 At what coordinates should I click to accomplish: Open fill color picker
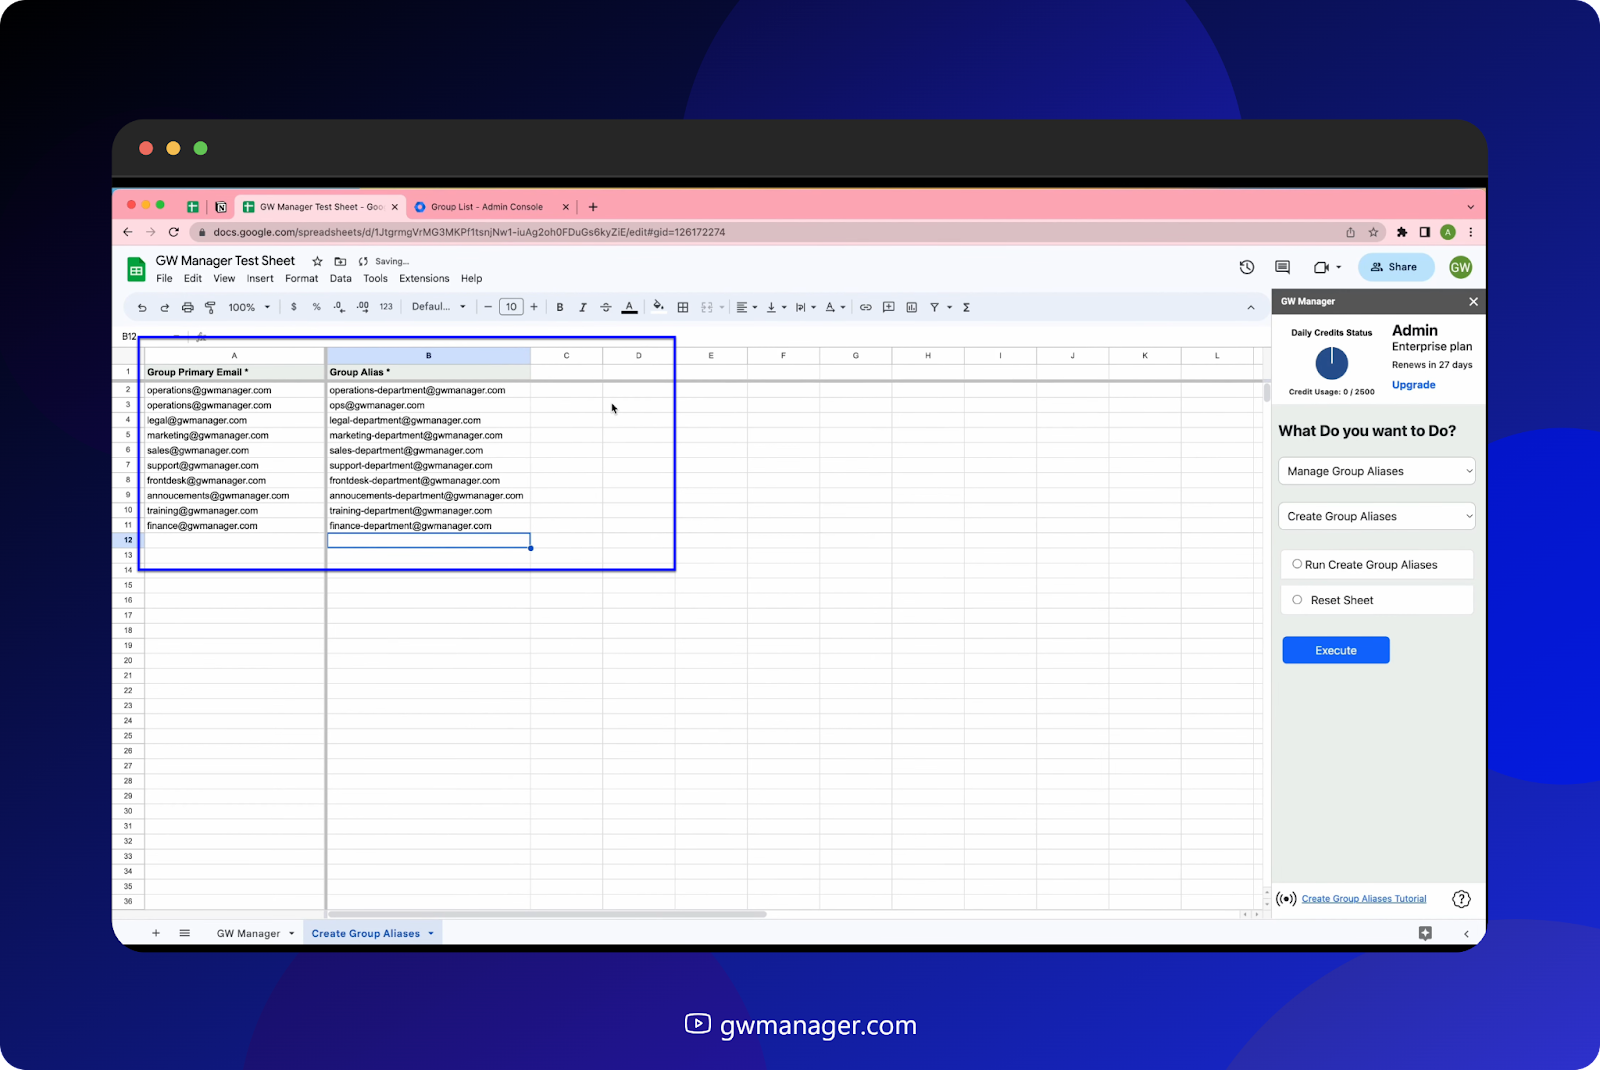coord(658,307)
